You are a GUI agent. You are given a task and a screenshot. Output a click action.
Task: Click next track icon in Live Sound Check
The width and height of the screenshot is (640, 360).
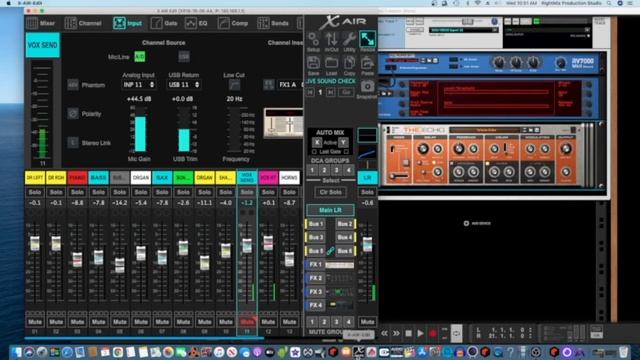330,93
